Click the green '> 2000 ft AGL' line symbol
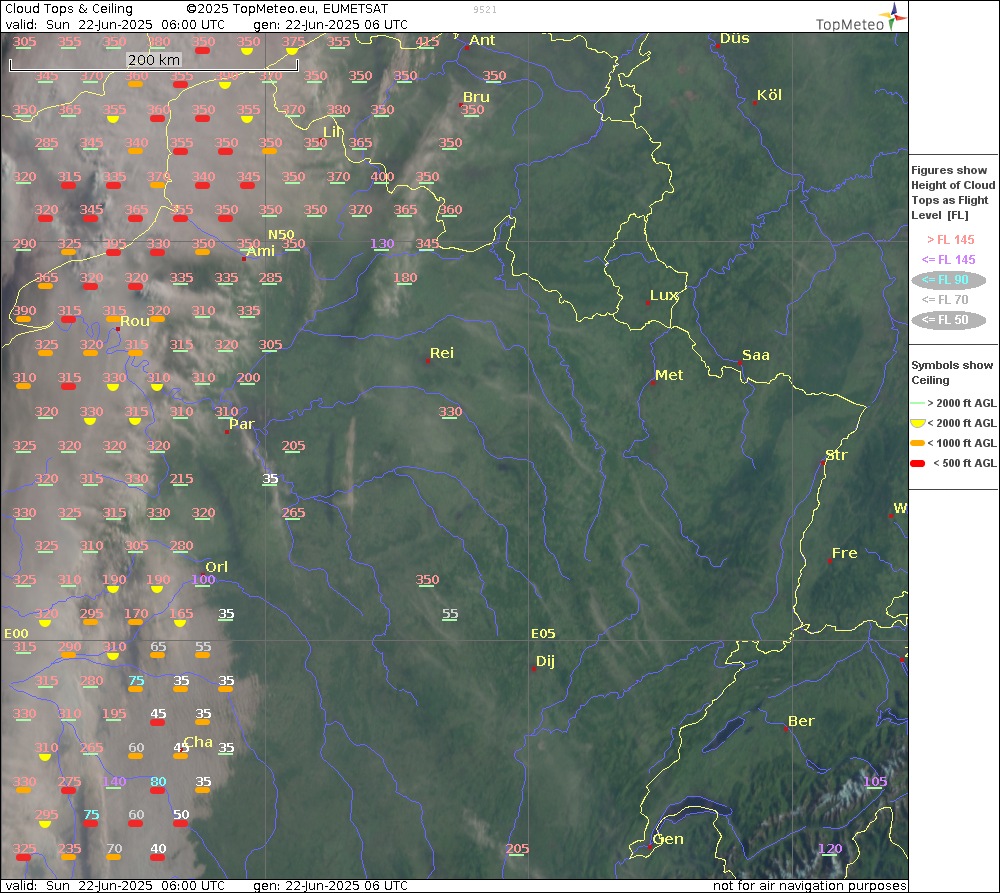The width and height of the screenshot is (1000, 893). tap(918, 403)
